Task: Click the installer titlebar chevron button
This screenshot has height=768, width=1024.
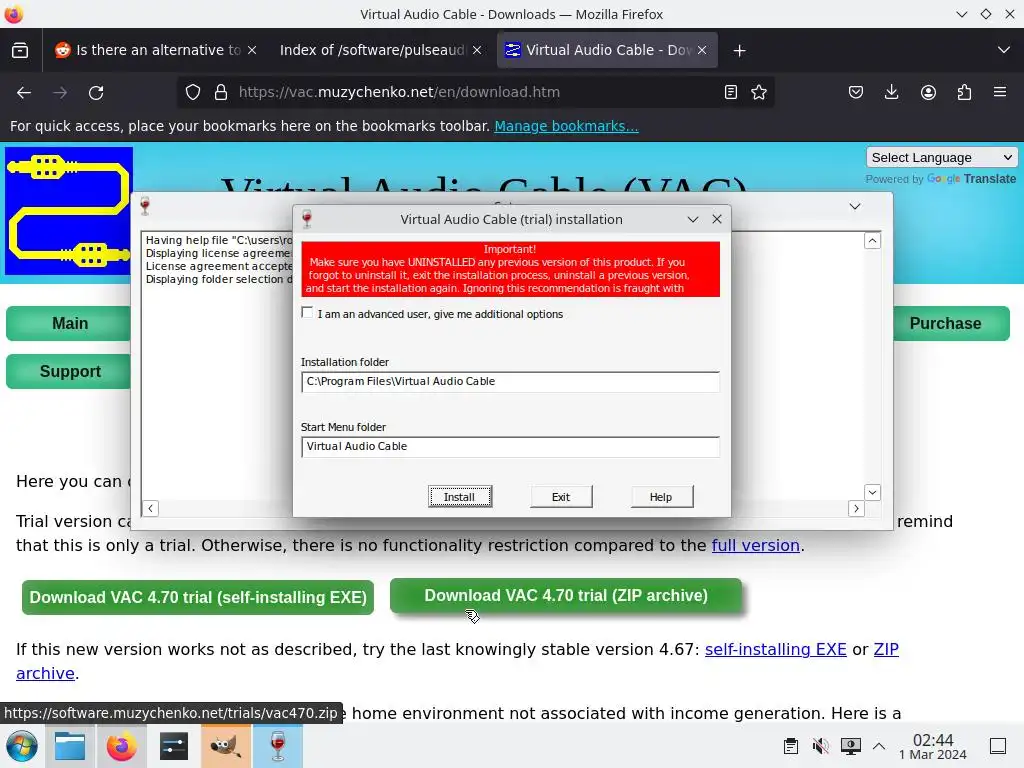Action: tap(693, 219)
